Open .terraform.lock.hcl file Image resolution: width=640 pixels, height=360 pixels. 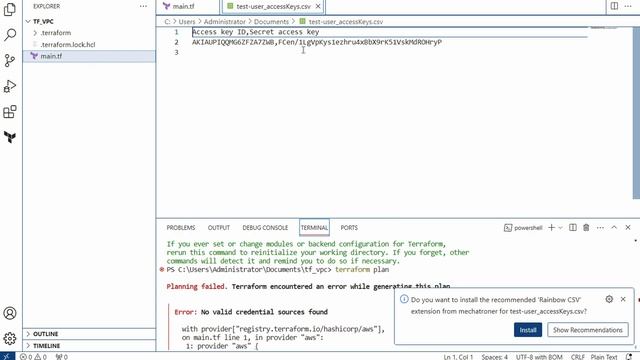click(x=68, y=44)
